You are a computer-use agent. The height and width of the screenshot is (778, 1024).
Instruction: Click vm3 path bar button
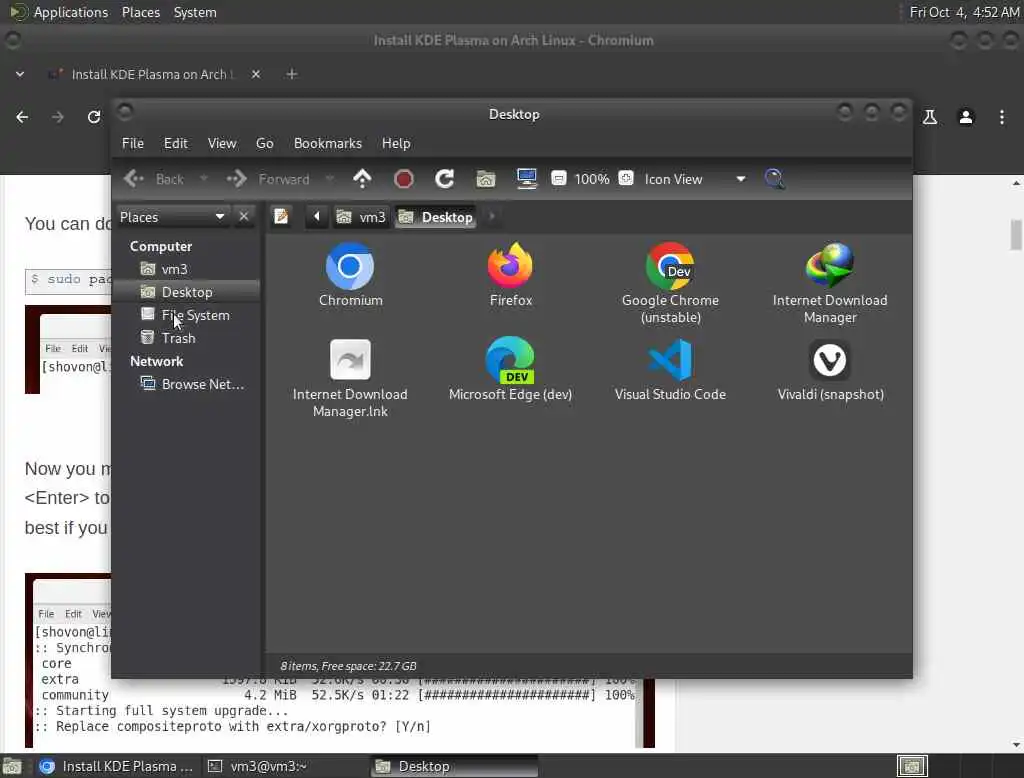[361, 217]
